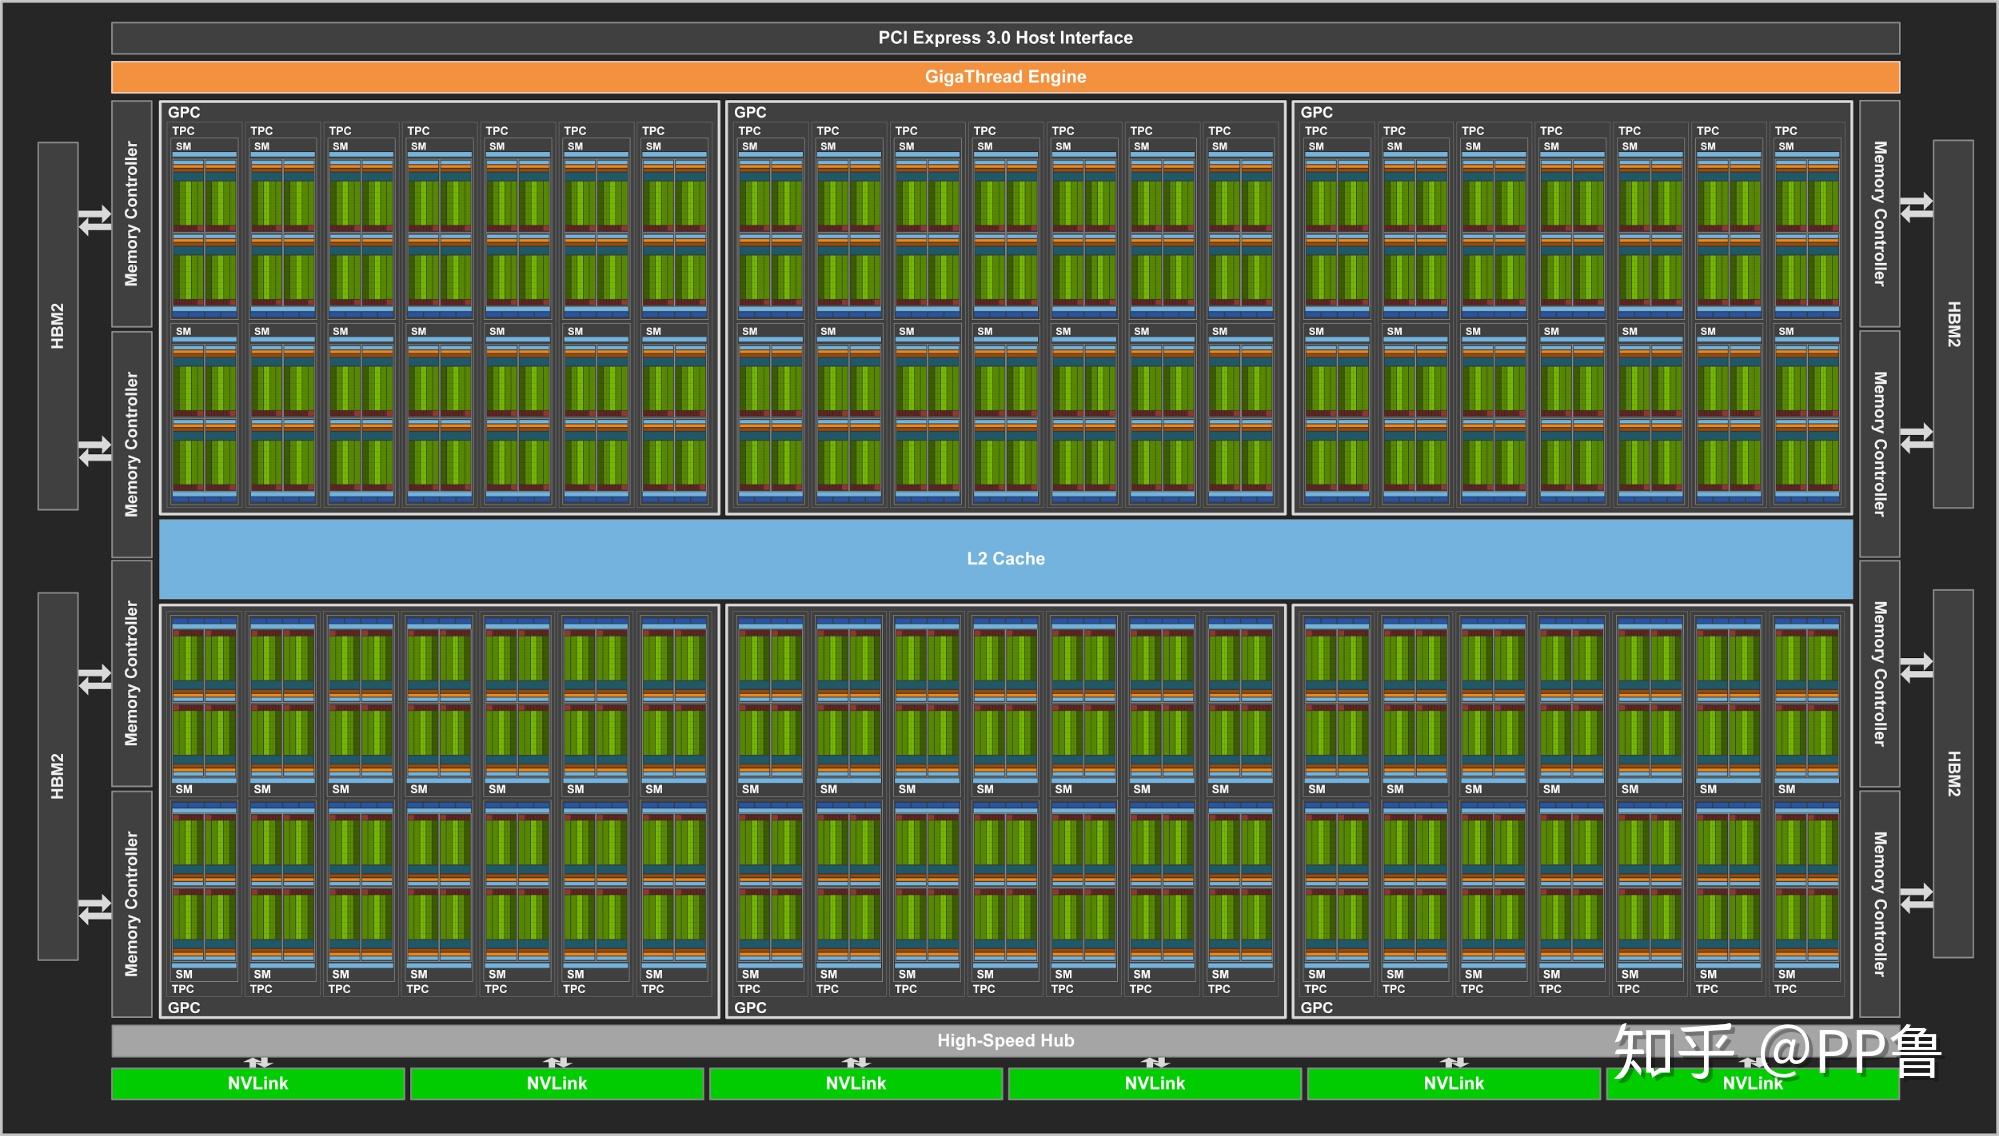Click the last TPC label in the bottom-right GPC
The image size is (1999, 1137).
[1786, 989]
